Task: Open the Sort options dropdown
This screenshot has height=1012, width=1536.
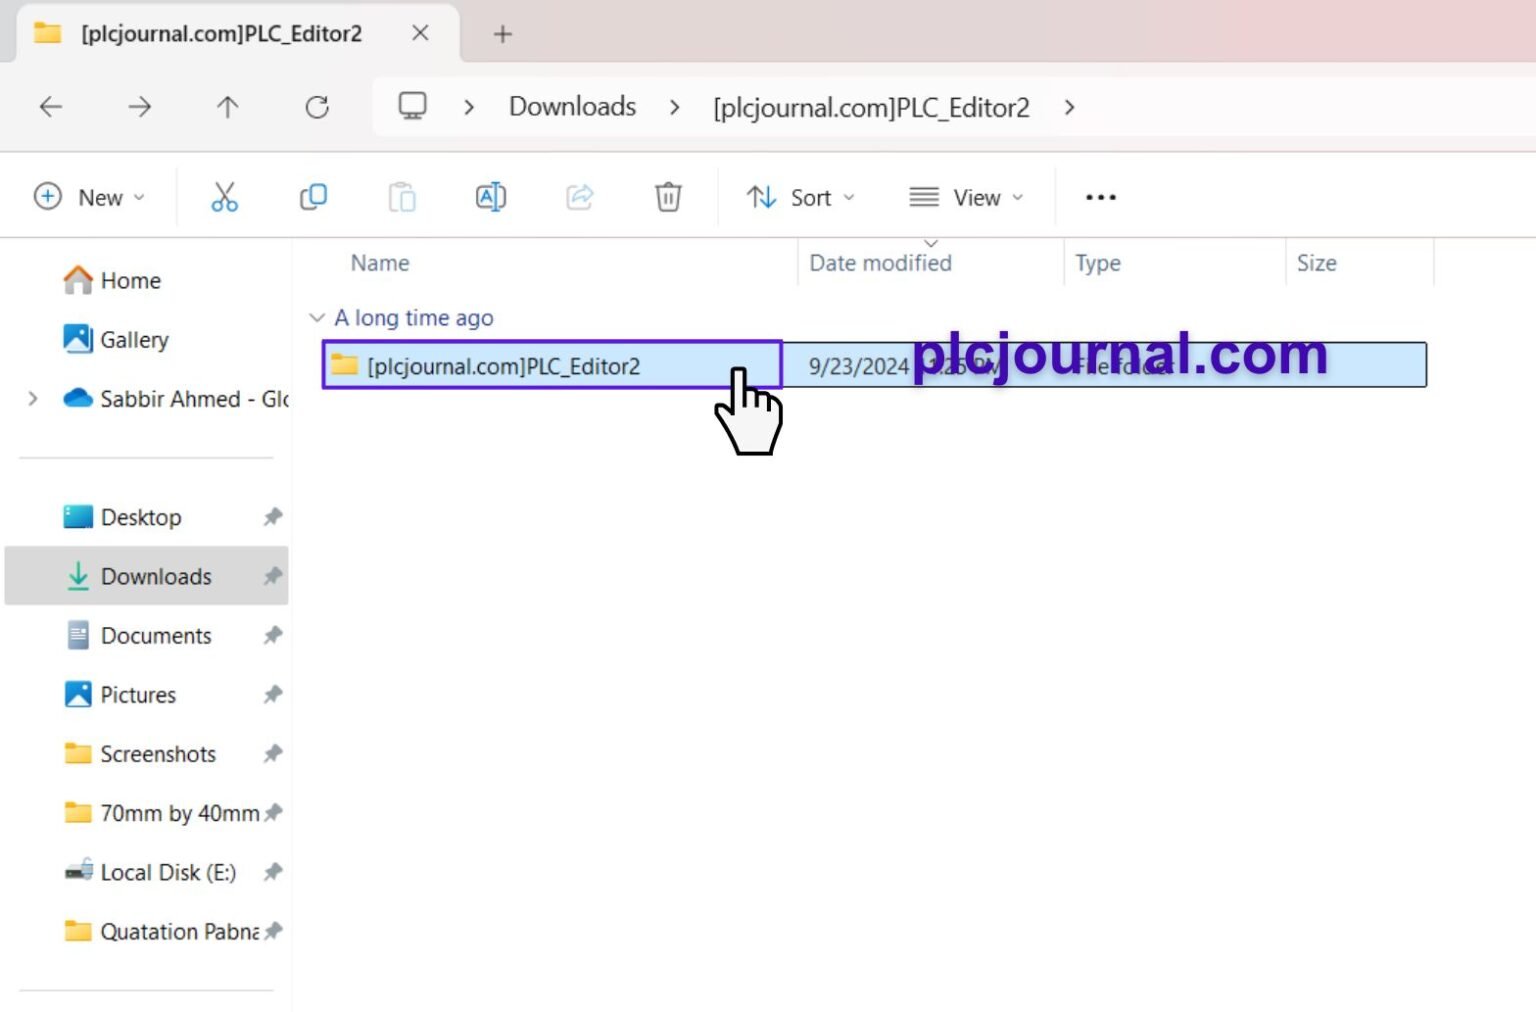Action: (x=799, y=197)
